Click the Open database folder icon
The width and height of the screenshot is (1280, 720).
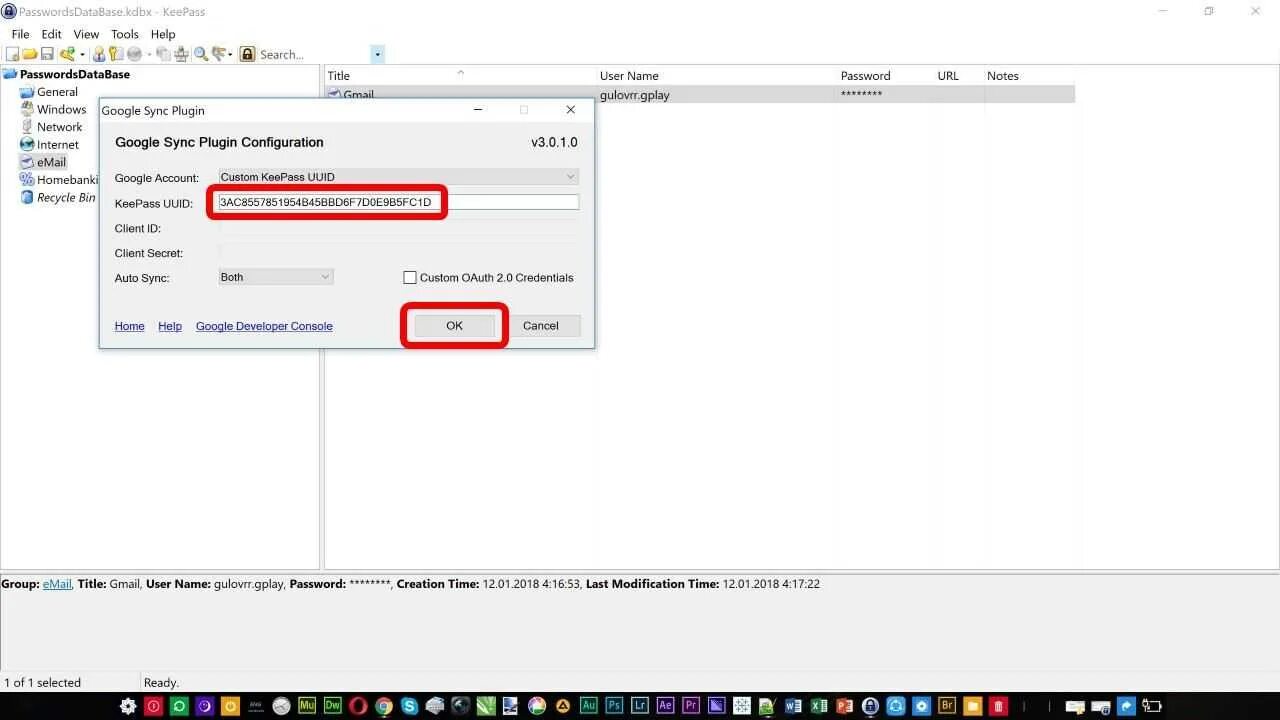pyautogui.click(x=30, y=54)
